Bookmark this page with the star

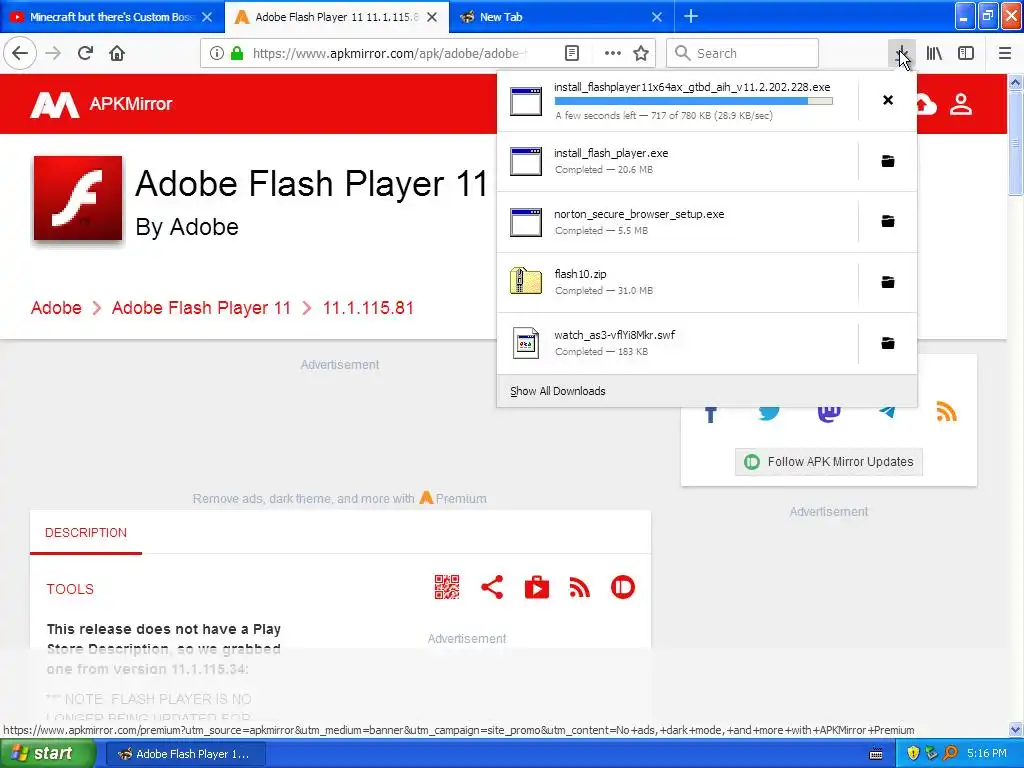click(641, 53)
